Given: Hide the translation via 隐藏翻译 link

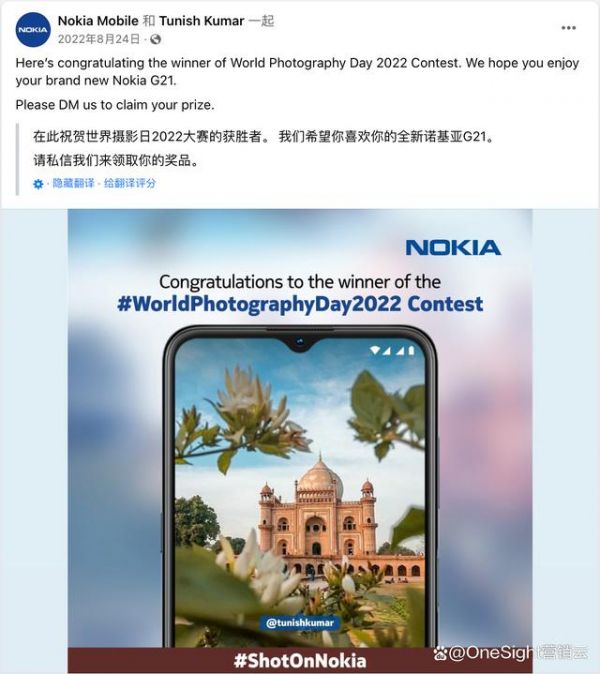Looking at the screenshot, I should (x=73, y=184).
